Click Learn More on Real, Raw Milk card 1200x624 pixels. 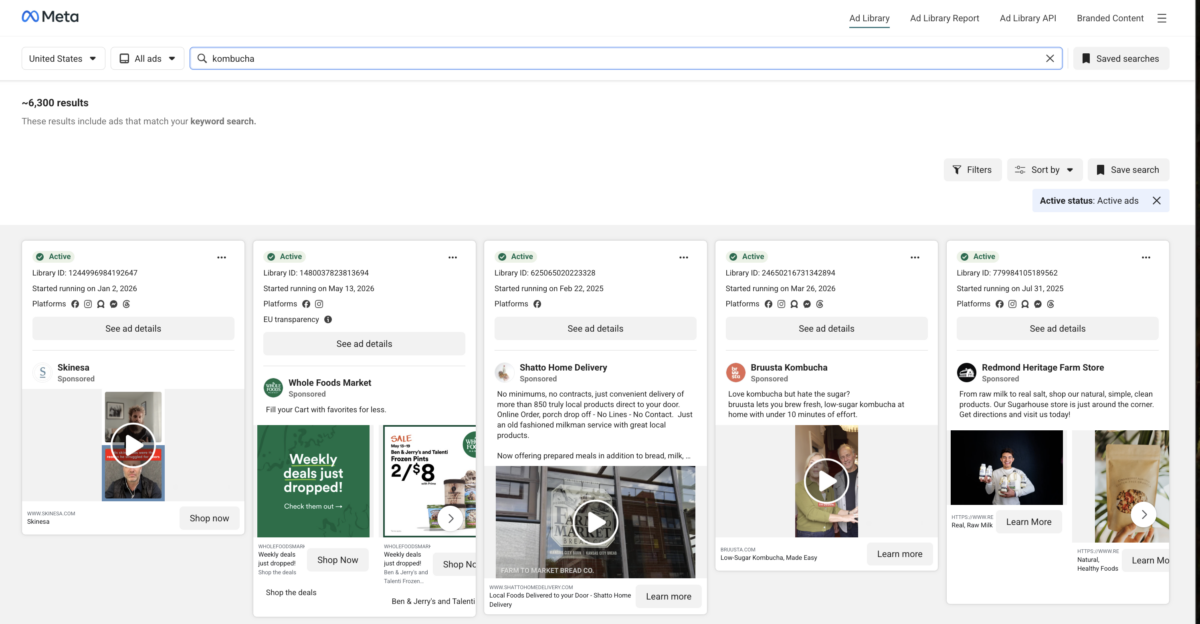(x=1029, y=522)
